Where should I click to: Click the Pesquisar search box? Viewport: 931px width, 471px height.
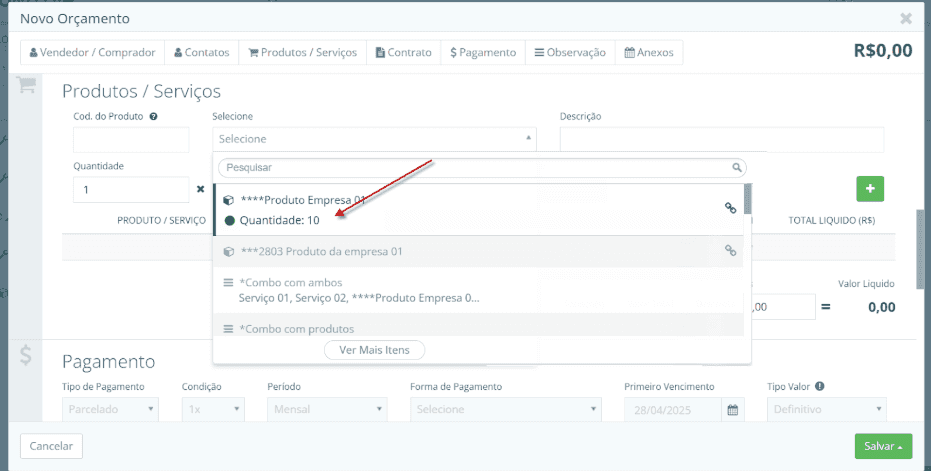482,167
